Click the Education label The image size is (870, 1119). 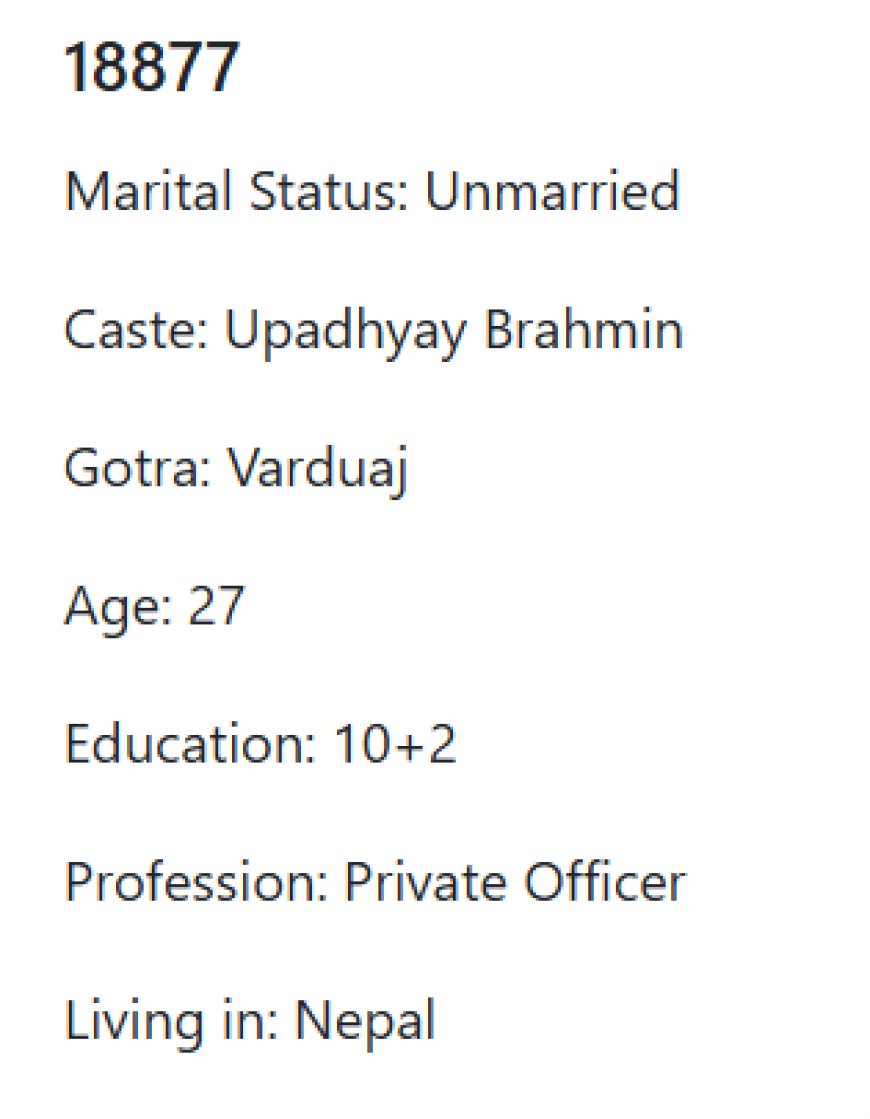(x=190, y=744)
